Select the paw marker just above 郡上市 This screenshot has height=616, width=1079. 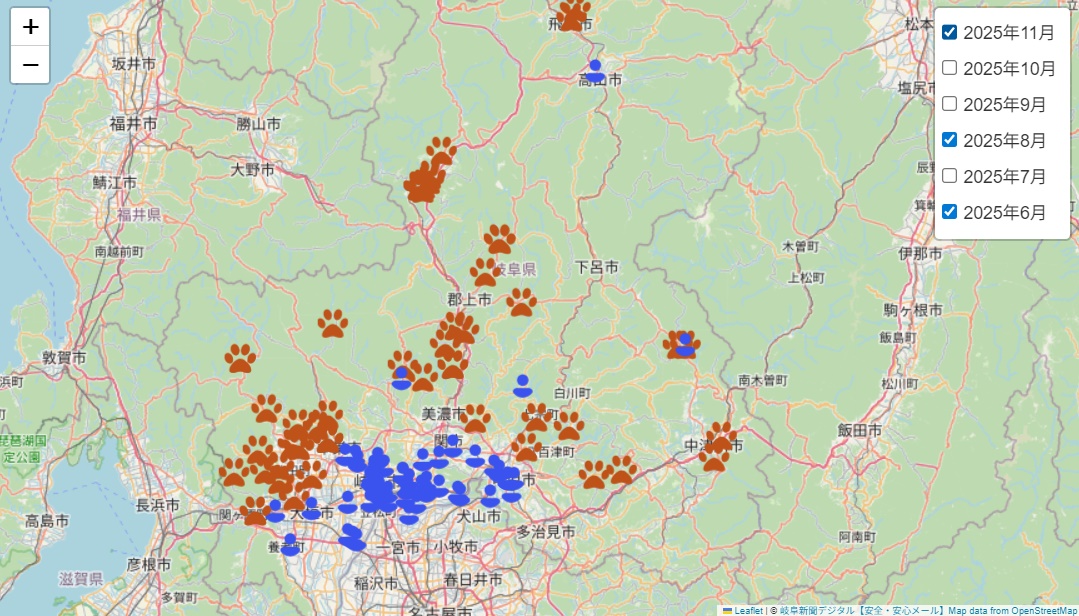[485, 272]
